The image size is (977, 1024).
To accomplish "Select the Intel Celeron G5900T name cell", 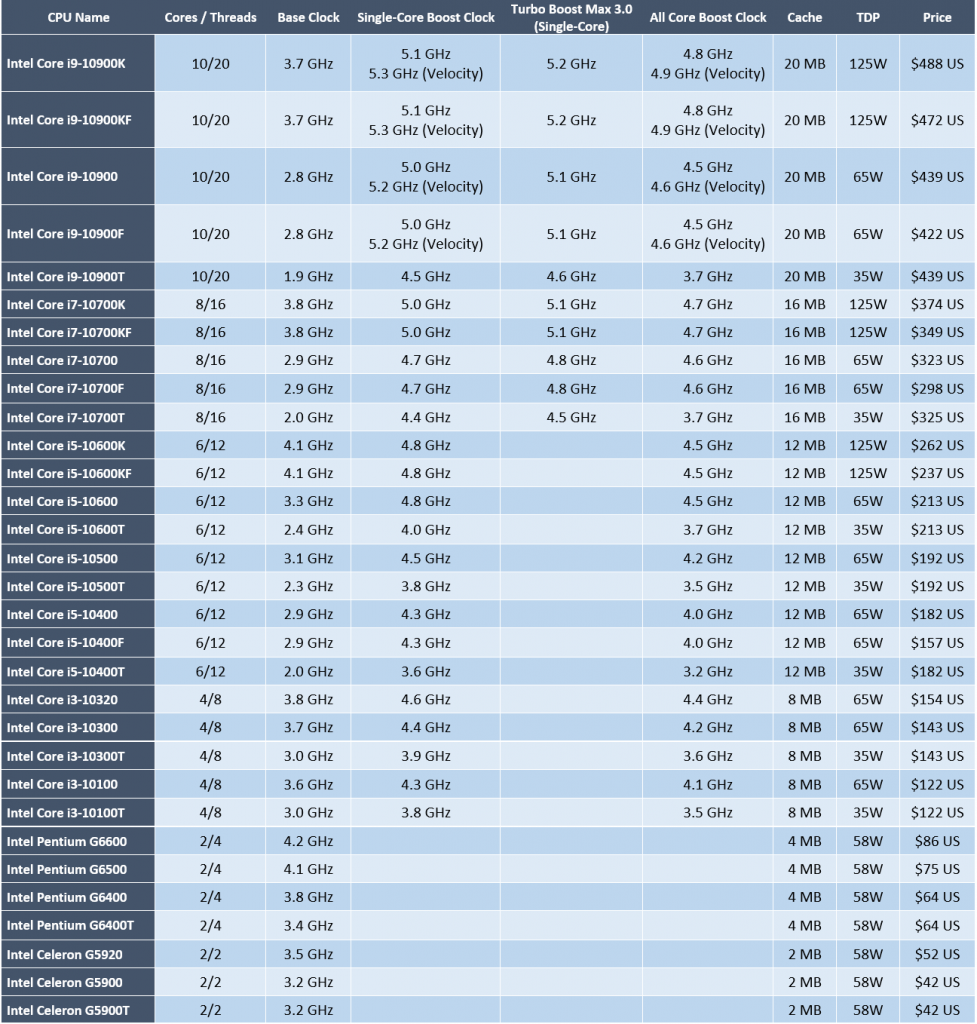I will pos(78,1010).
